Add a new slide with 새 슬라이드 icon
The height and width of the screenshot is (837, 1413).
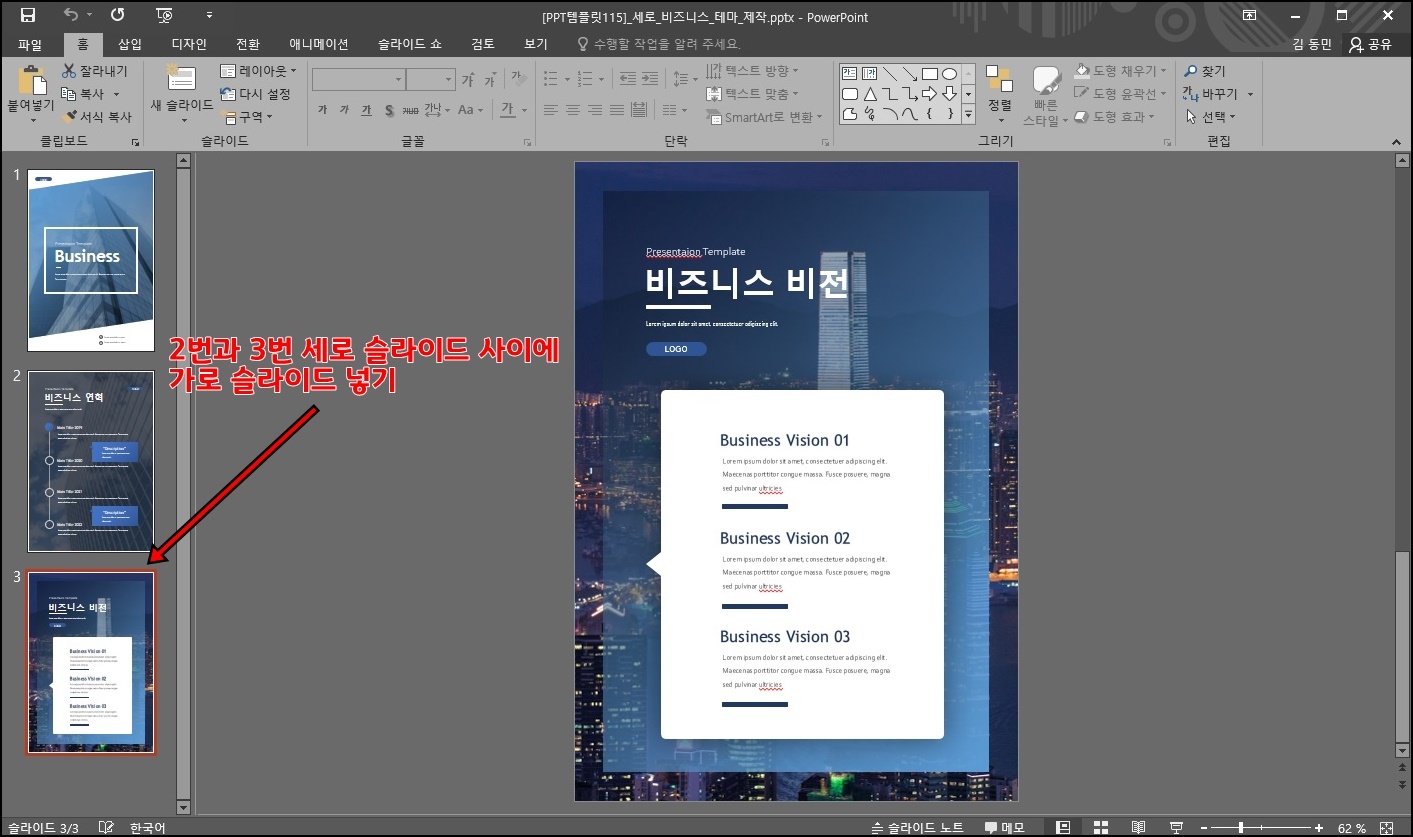point(181,79)
